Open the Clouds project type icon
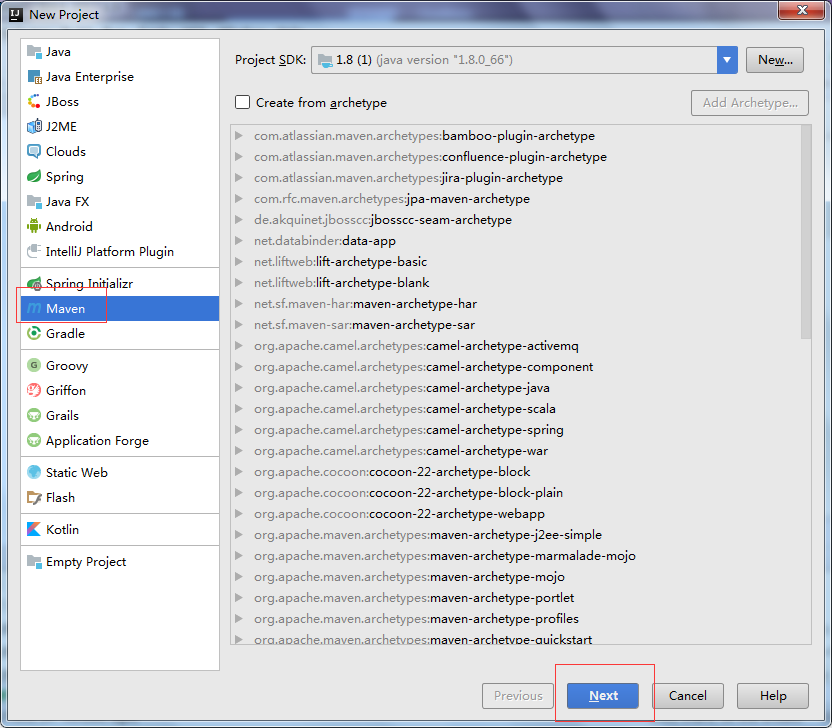832x728 pixels. coord(34,151)
